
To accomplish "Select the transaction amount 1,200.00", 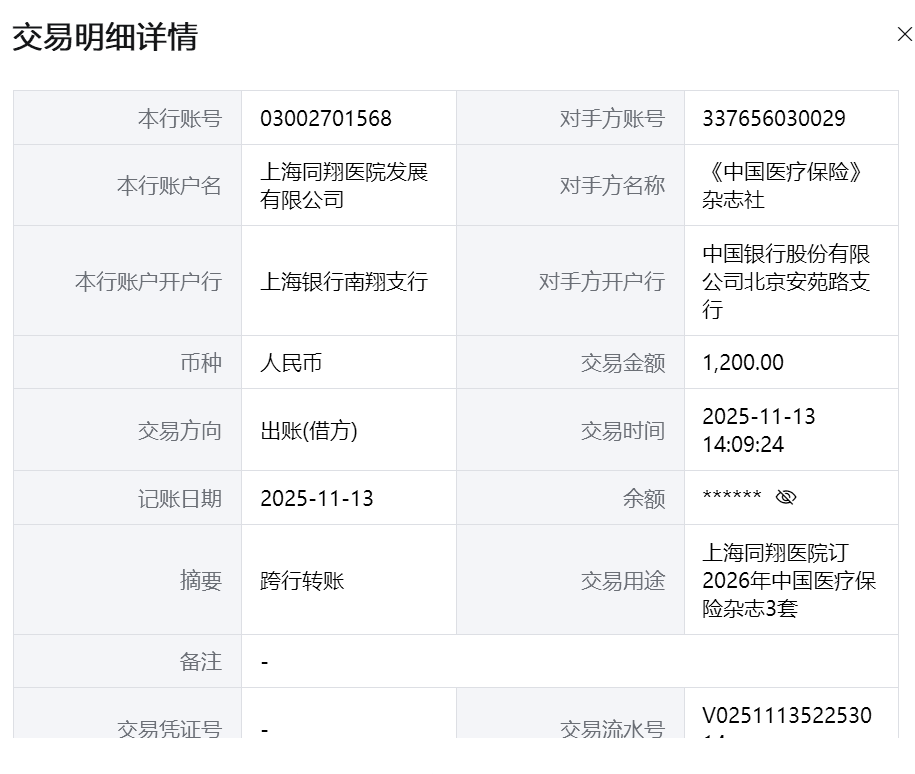I will coord(743,363).
